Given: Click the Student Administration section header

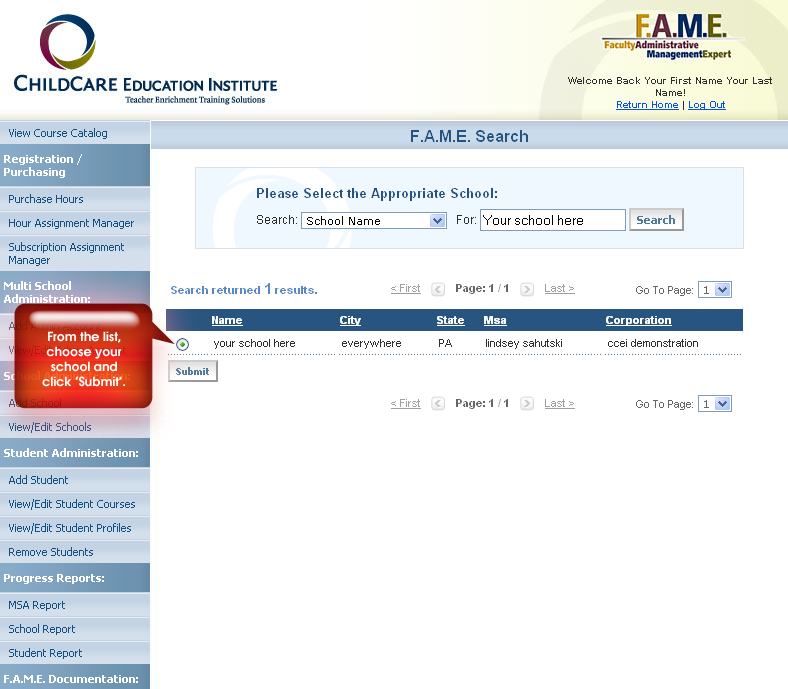Looking at the screenshot, I should coord(75,453).
